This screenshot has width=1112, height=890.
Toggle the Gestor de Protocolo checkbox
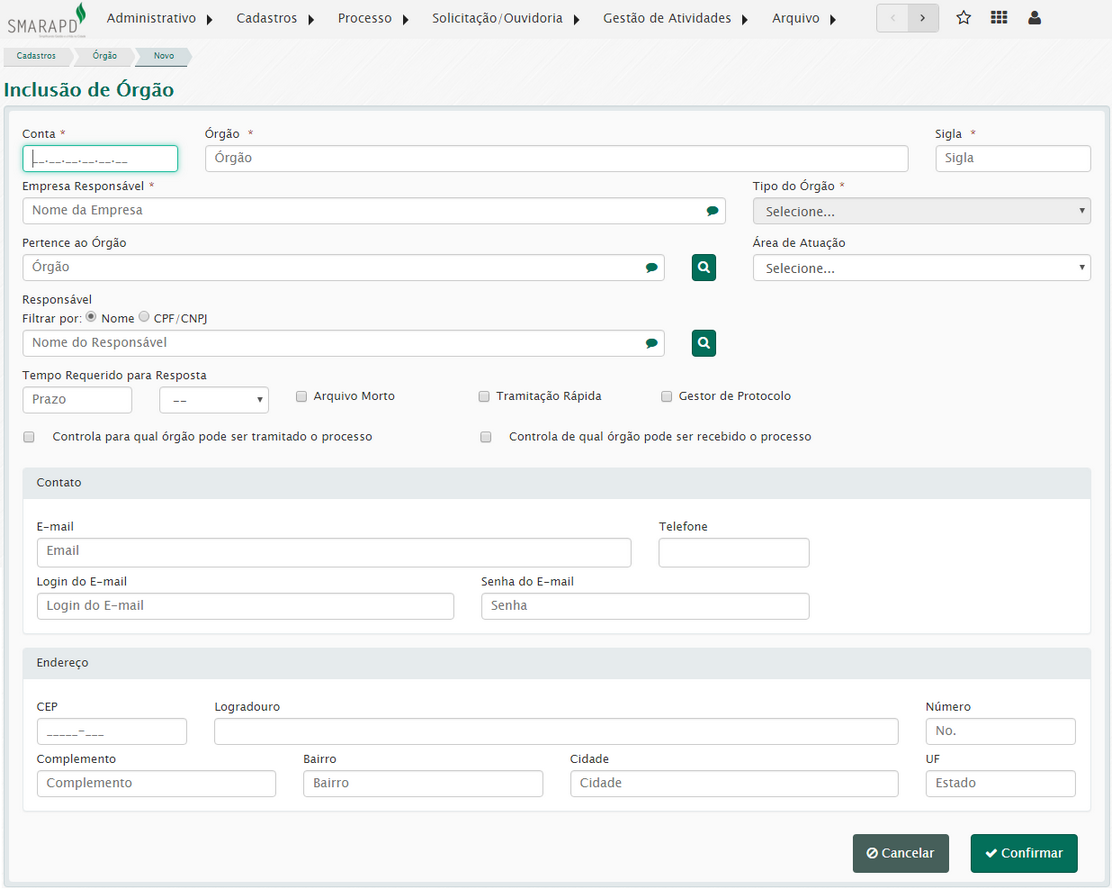[x=667, y=397]
